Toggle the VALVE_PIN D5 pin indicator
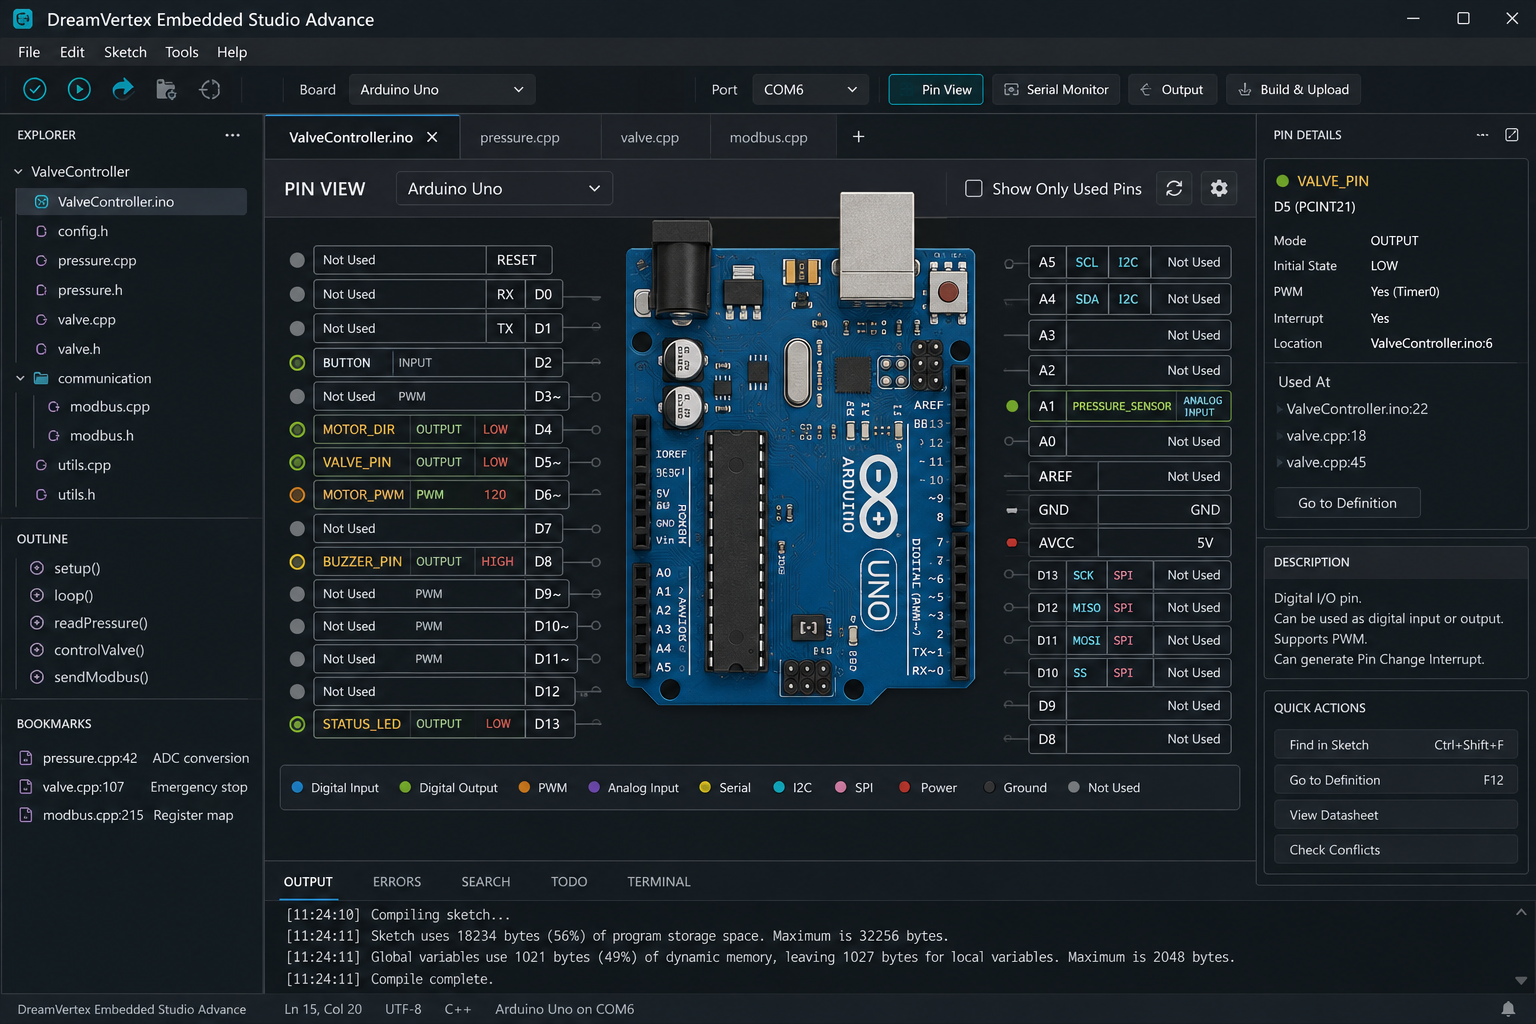 click(x=297, y=462)
